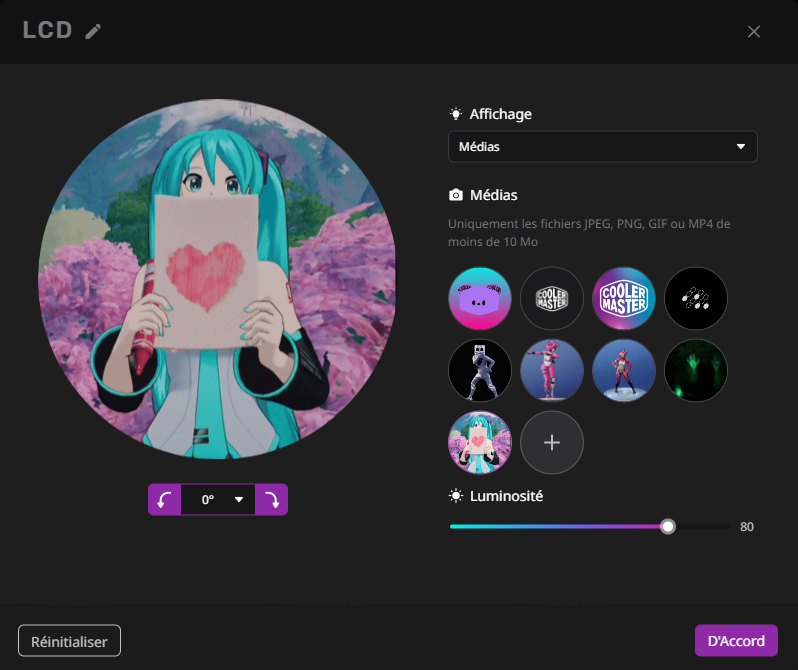Select the Hatsune Miku heart paper thumbnail

(479, 442)
